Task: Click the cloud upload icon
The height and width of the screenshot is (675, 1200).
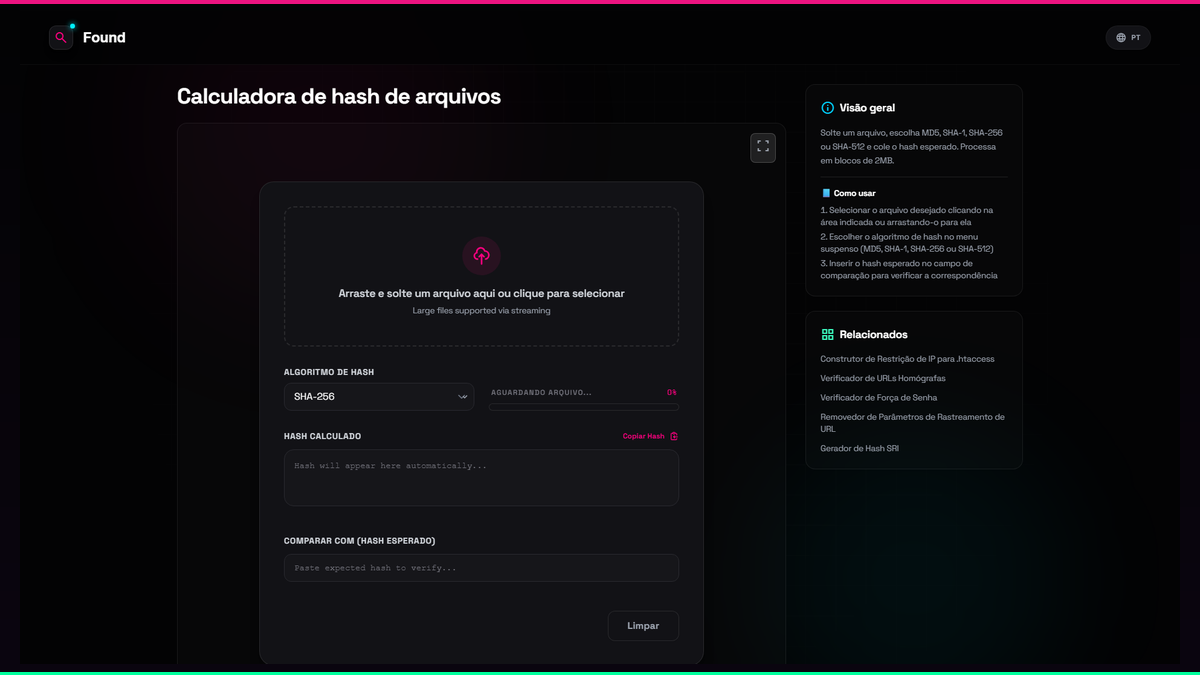Action: [x=481, y=256]
